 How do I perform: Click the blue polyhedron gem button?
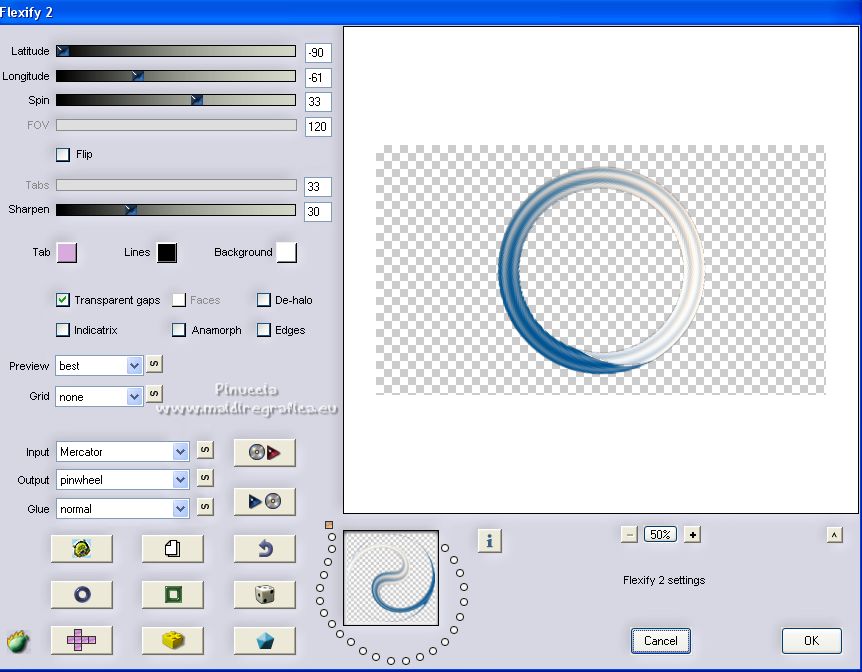[x=264, y=640]
